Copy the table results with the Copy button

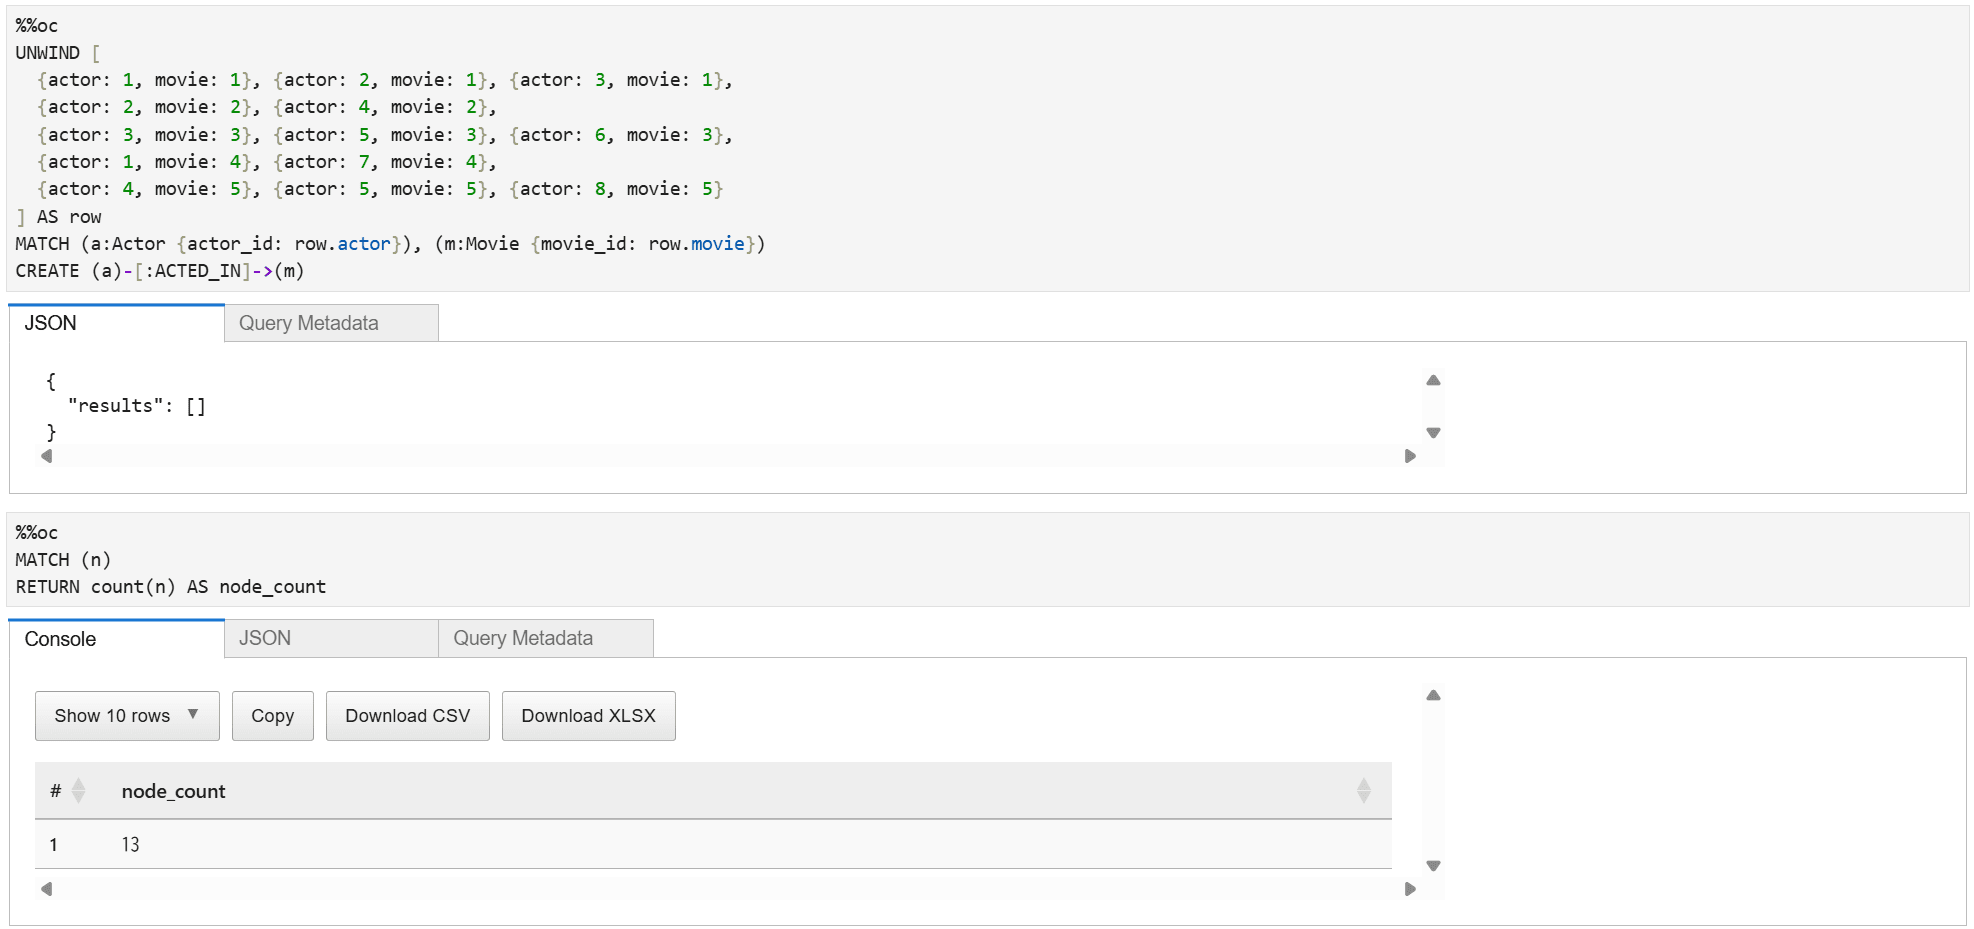tap(273, 716)
